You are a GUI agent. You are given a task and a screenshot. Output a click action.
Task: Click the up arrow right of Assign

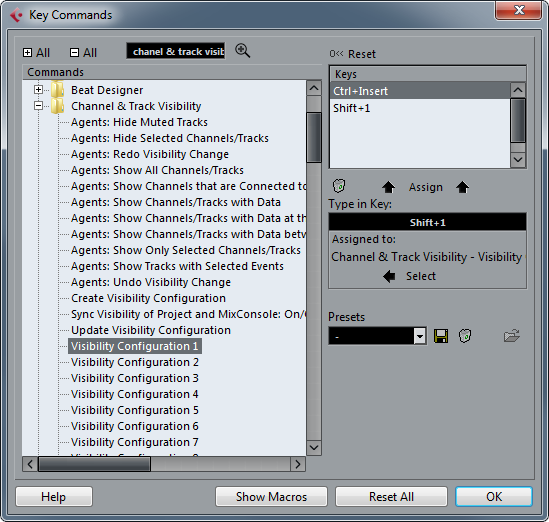463,187
